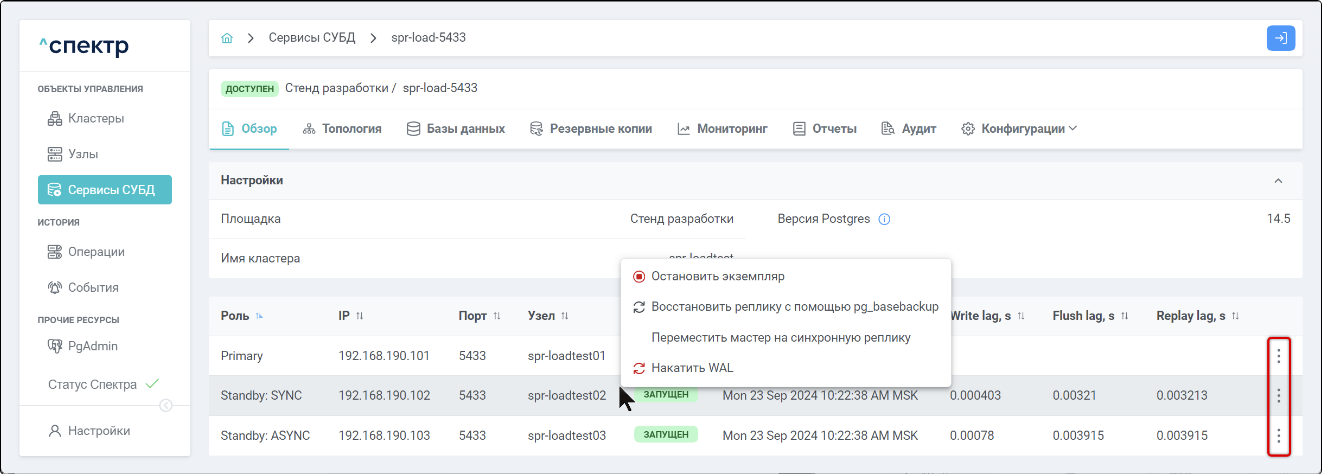This screenshot has width=1323, height=474.
Task: Choose Накатить WAL menu option
Action: 691,368
